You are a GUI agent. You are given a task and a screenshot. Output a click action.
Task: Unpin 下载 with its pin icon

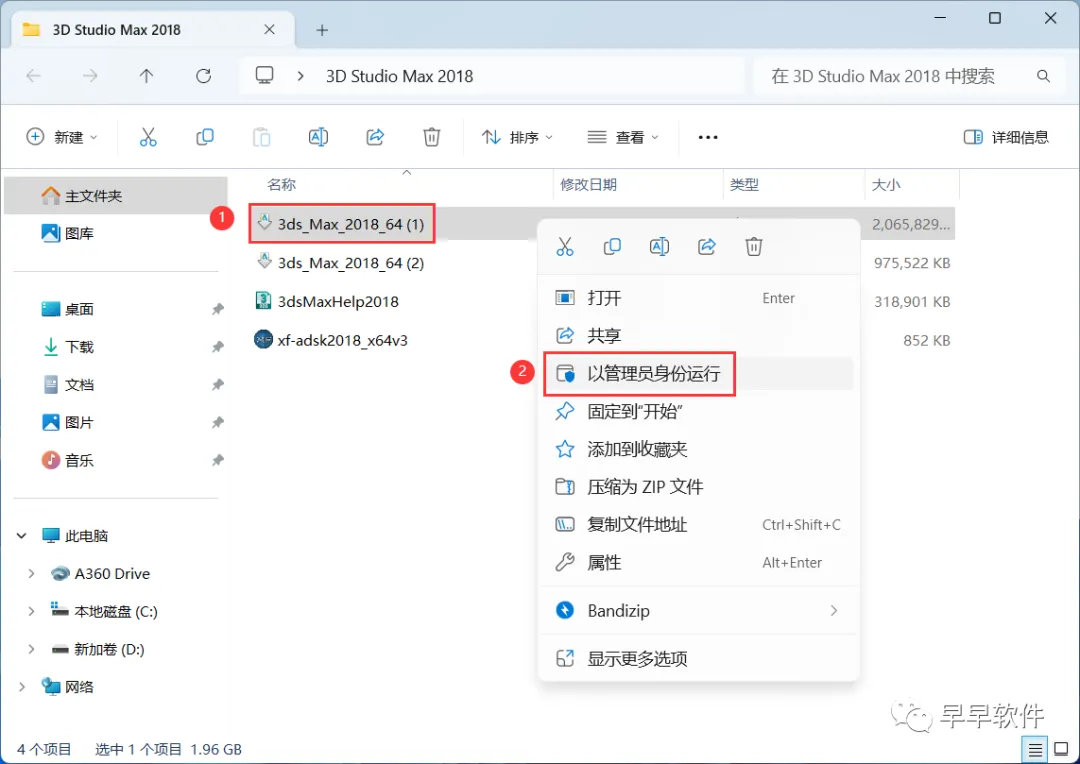click(218, 347)
